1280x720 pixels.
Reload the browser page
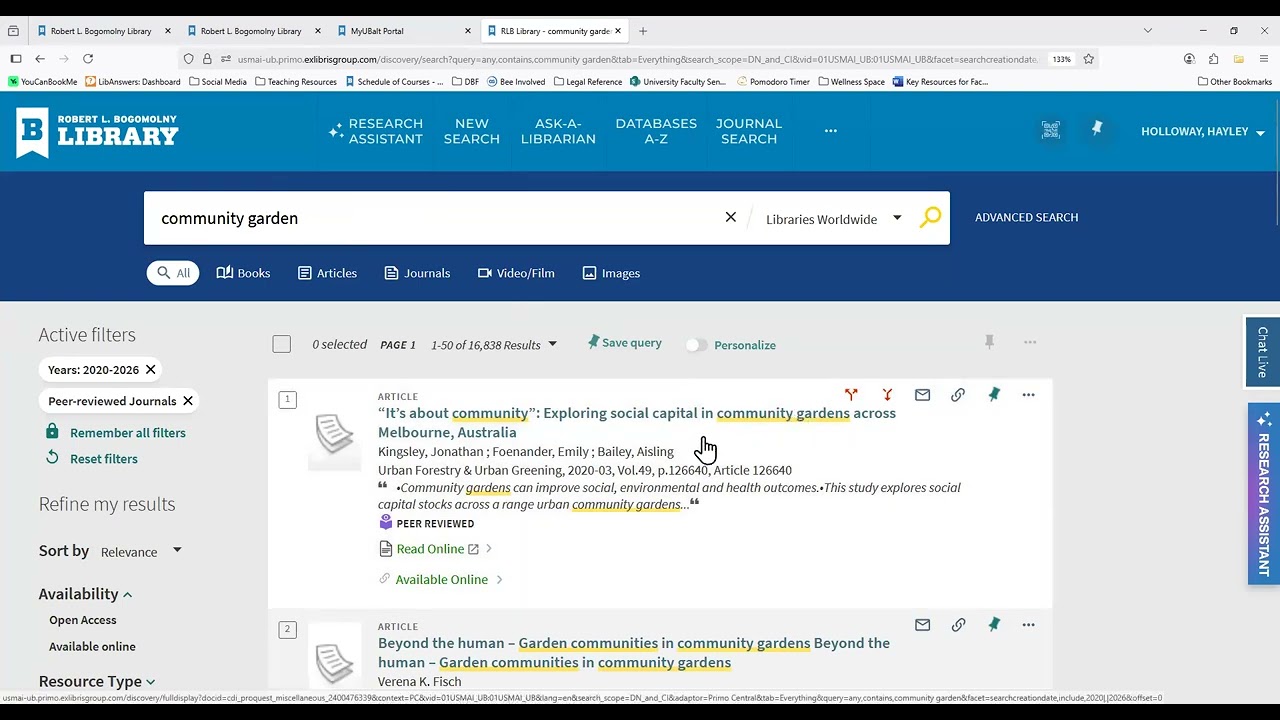pyautogui.click(x=88, y=59)
